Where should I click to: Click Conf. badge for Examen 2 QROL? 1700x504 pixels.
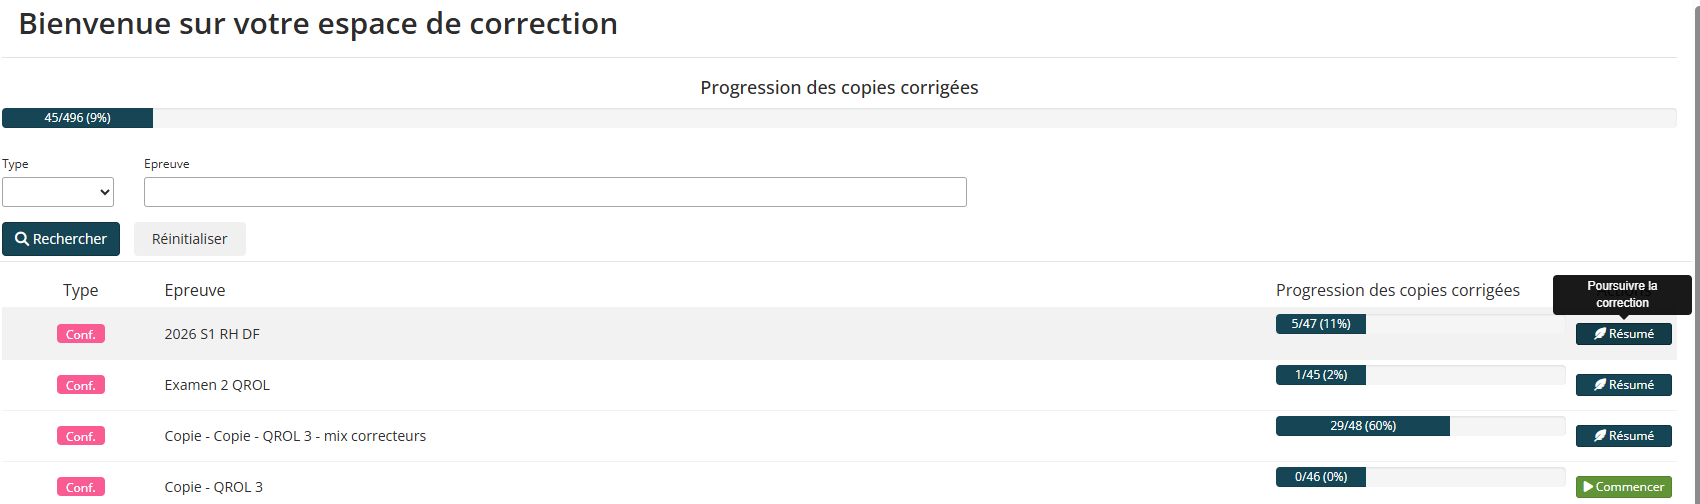click(x=81, y=385)
